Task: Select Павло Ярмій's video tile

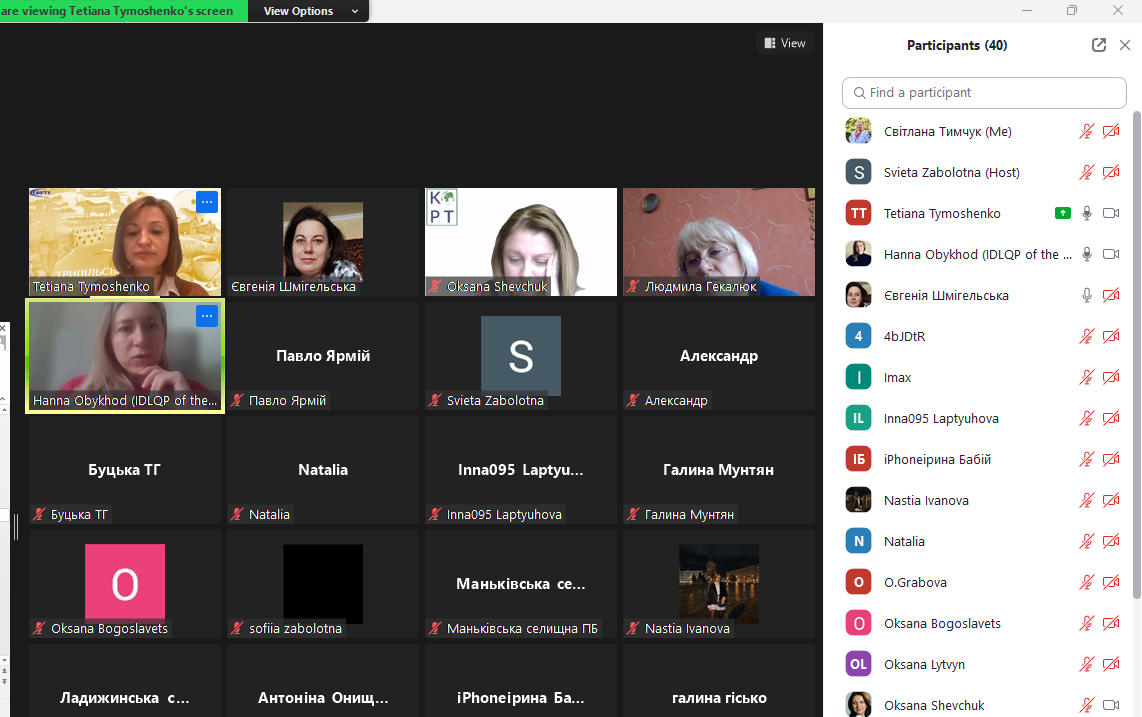Action: tap(323, 356)
